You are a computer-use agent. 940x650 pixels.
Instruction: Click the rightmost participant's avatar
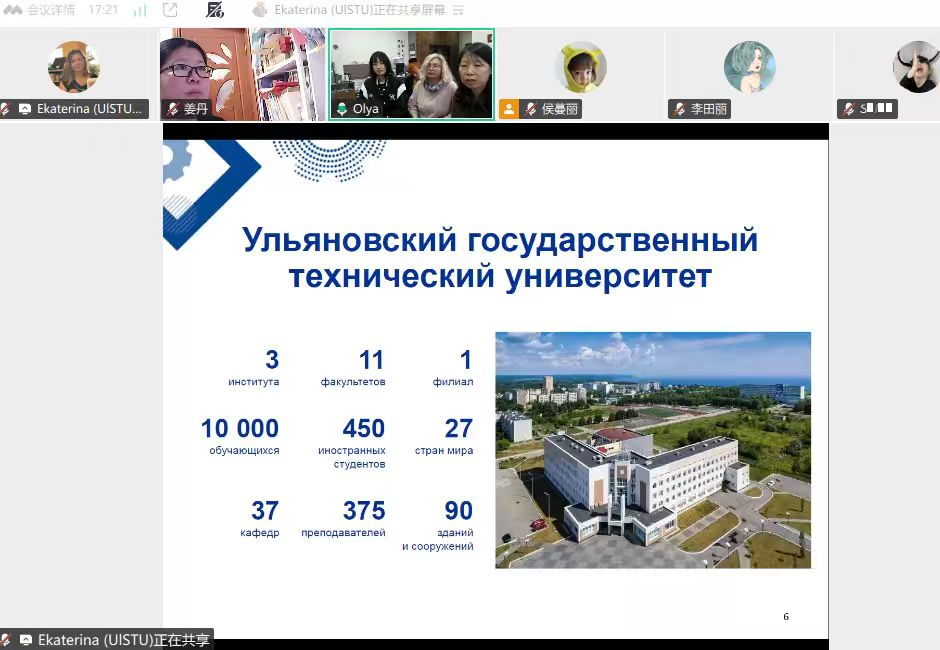(915, 67)
